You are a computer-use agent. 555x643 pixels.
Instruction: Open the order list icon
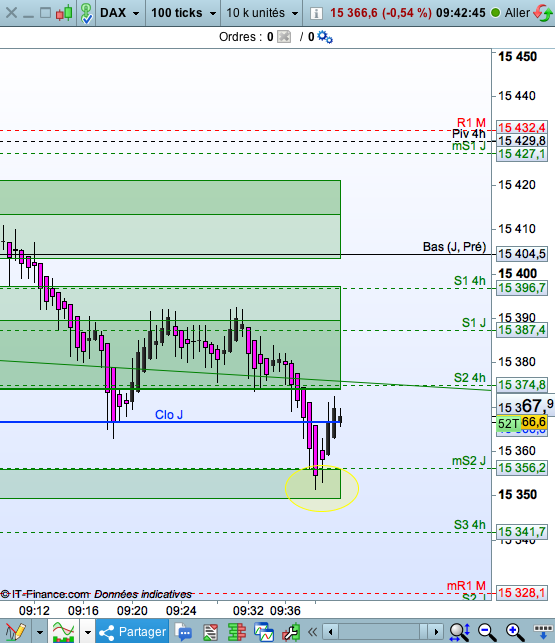tap(210, 632)
